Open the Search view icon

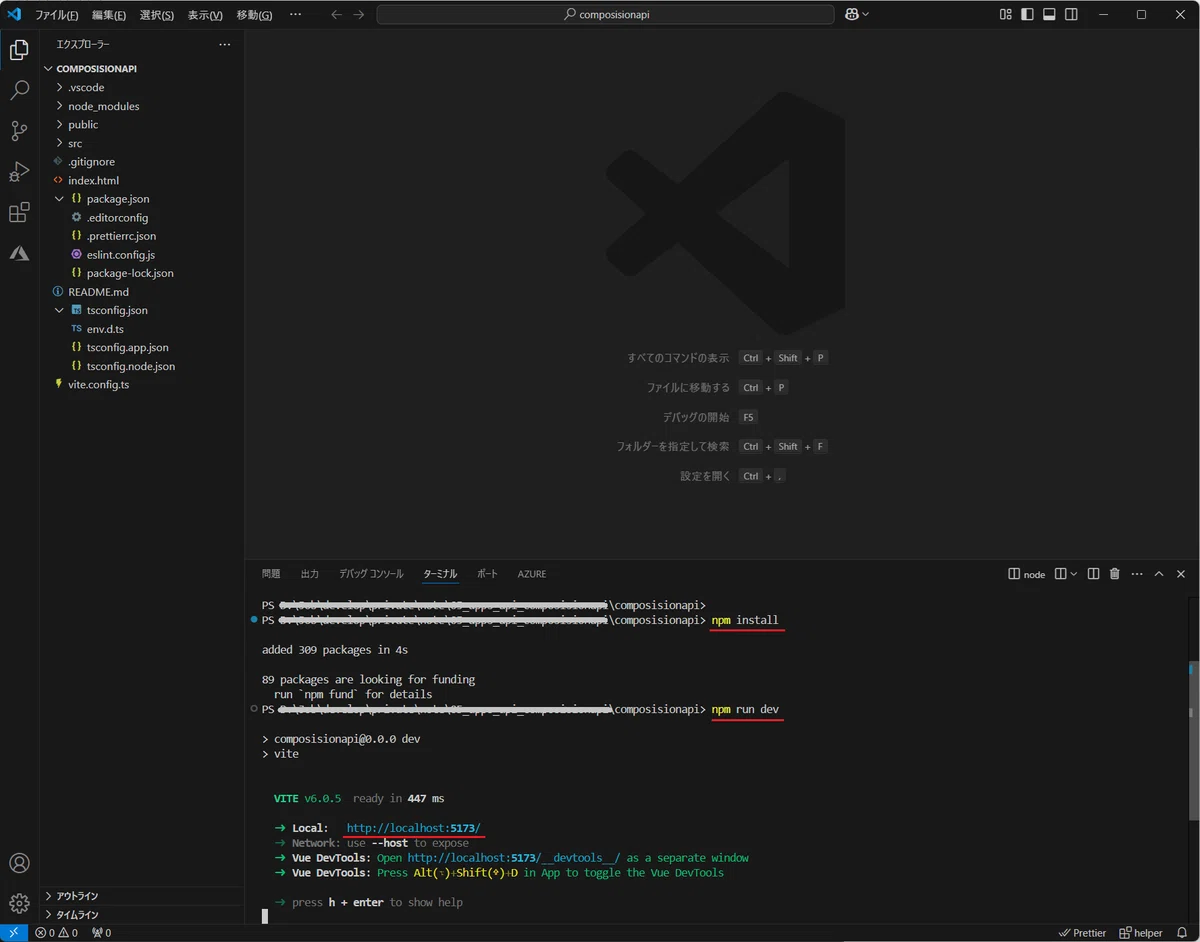click(x=19, y=91)
